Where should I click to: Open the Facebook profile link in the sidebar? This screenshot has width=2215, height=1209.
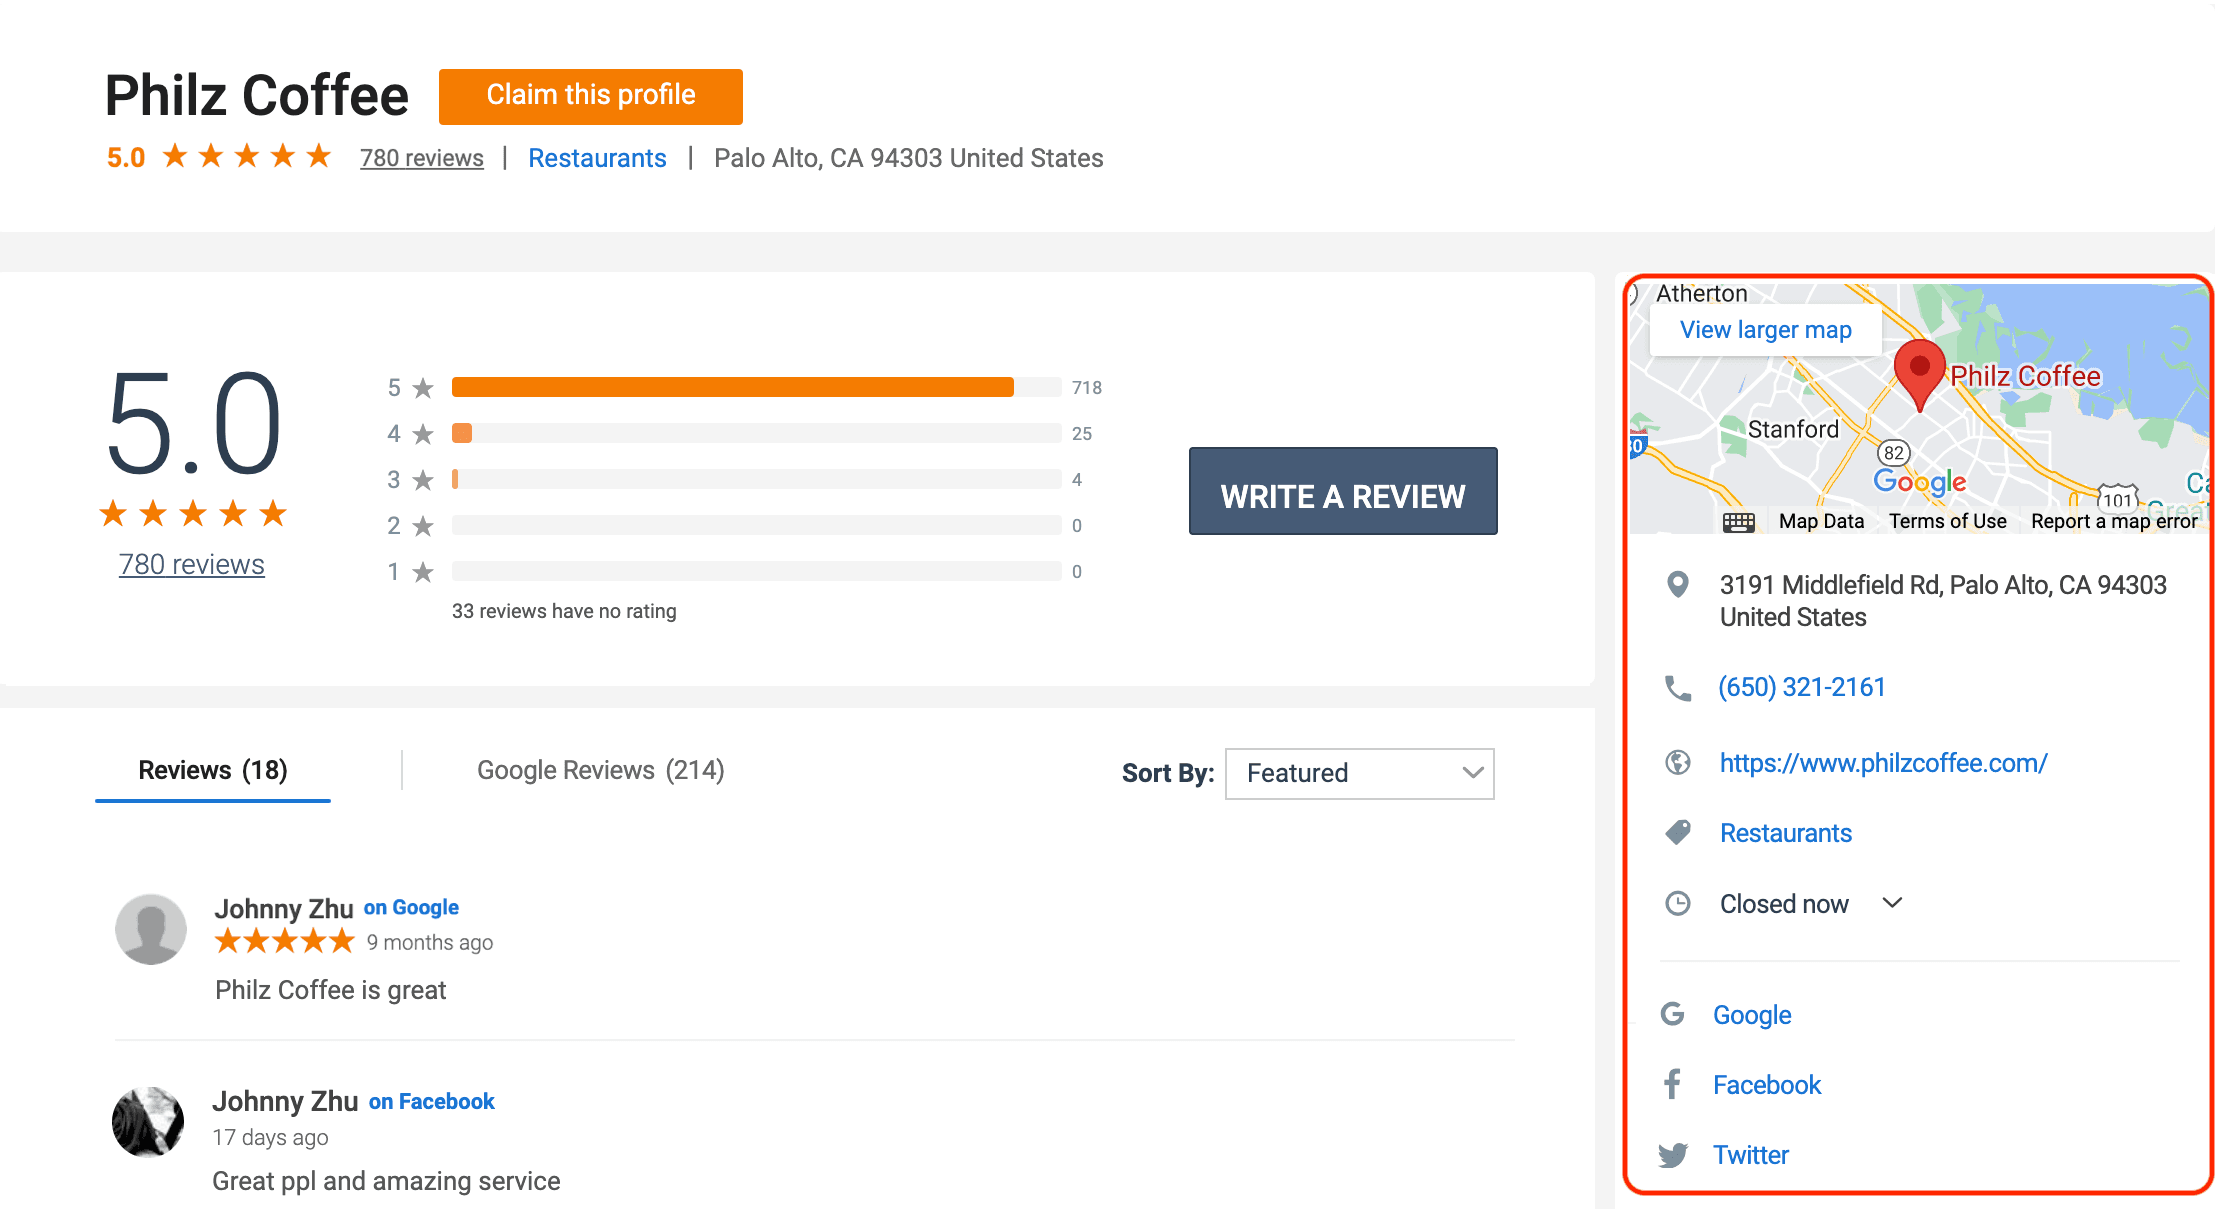[x=1767, y=1085]
